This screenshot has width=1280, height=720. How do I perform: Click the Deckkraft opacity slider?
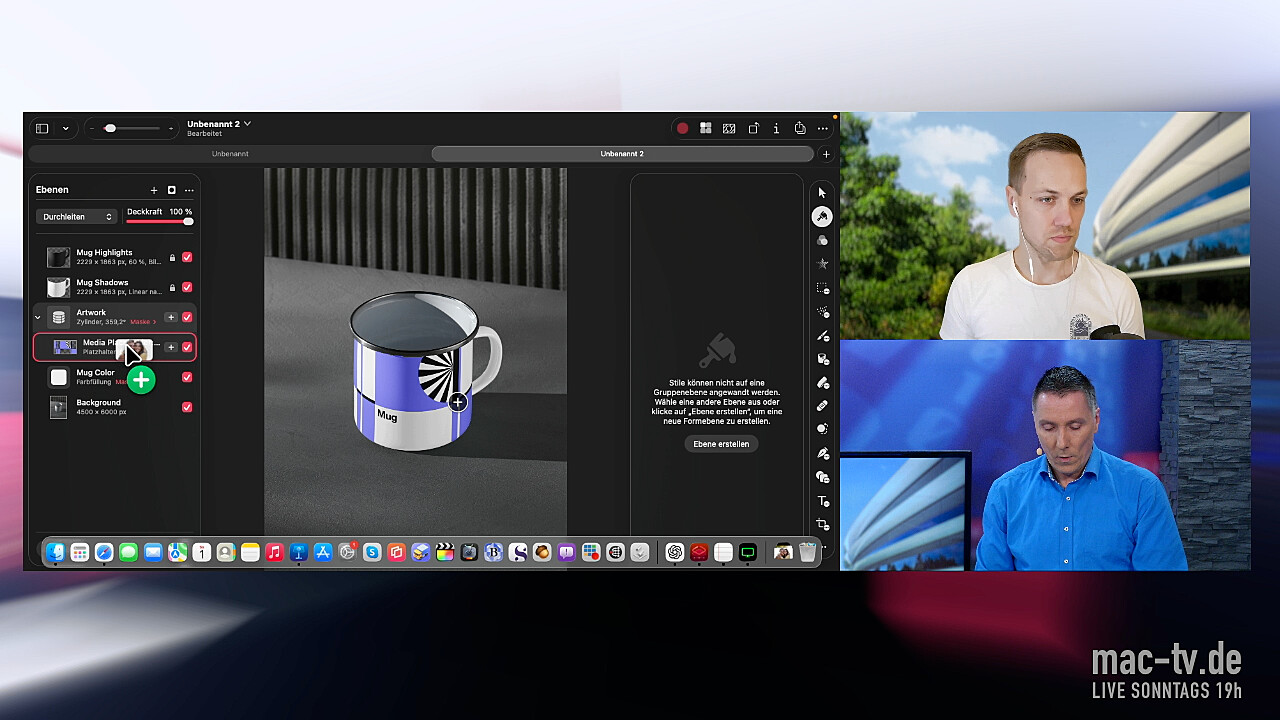click(159, 222)
